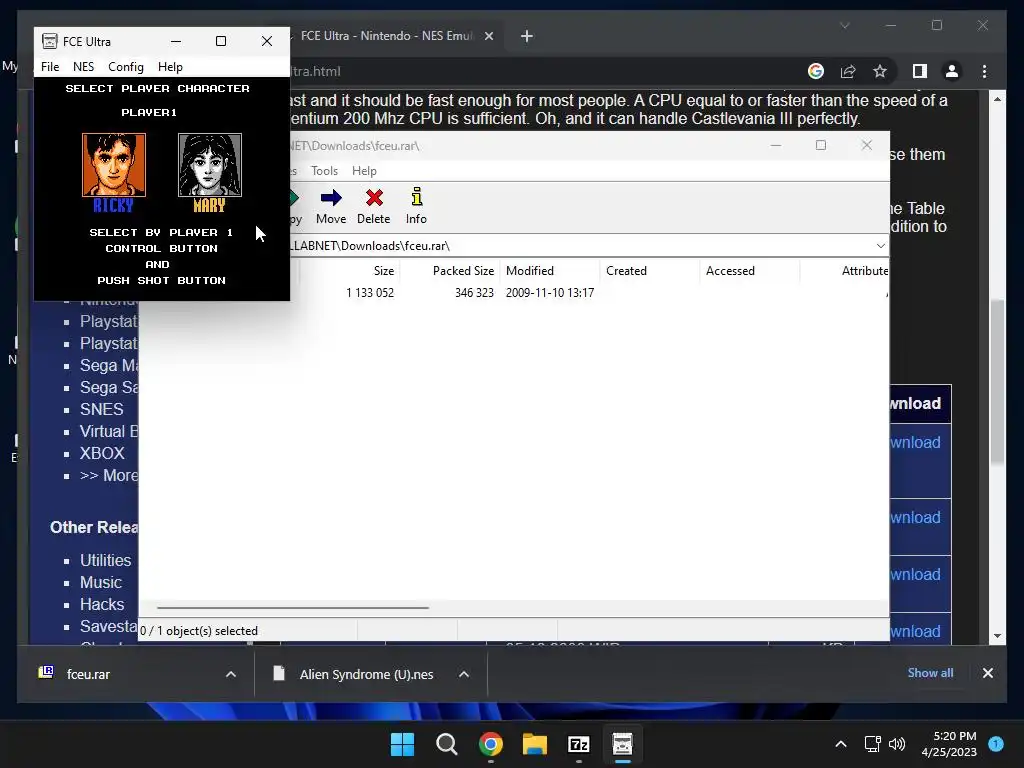The width and height of the screenshot is (1024, 768).
Task: Open the Help menu in FCE Ultra
Action: point(170,67)
